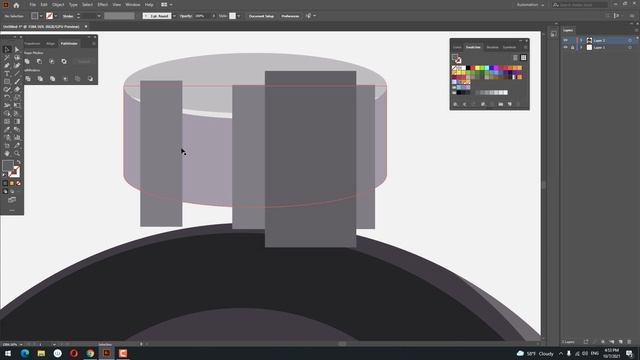Click the Opacity value field
The width and height of the screenshot is (640, 360).
202,16
